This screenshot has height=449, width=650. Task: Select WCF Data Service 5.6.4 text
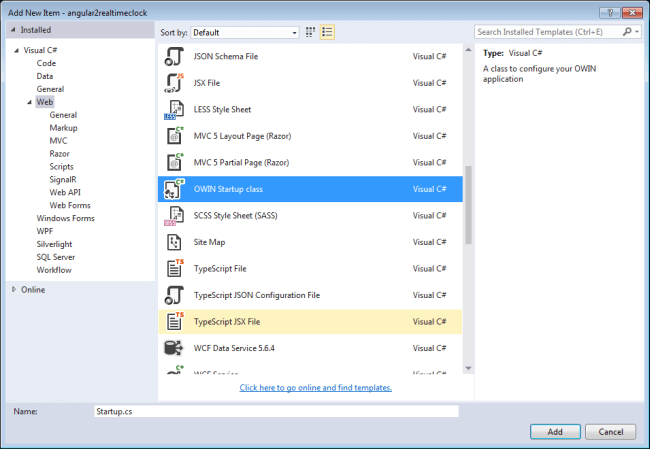234,348
